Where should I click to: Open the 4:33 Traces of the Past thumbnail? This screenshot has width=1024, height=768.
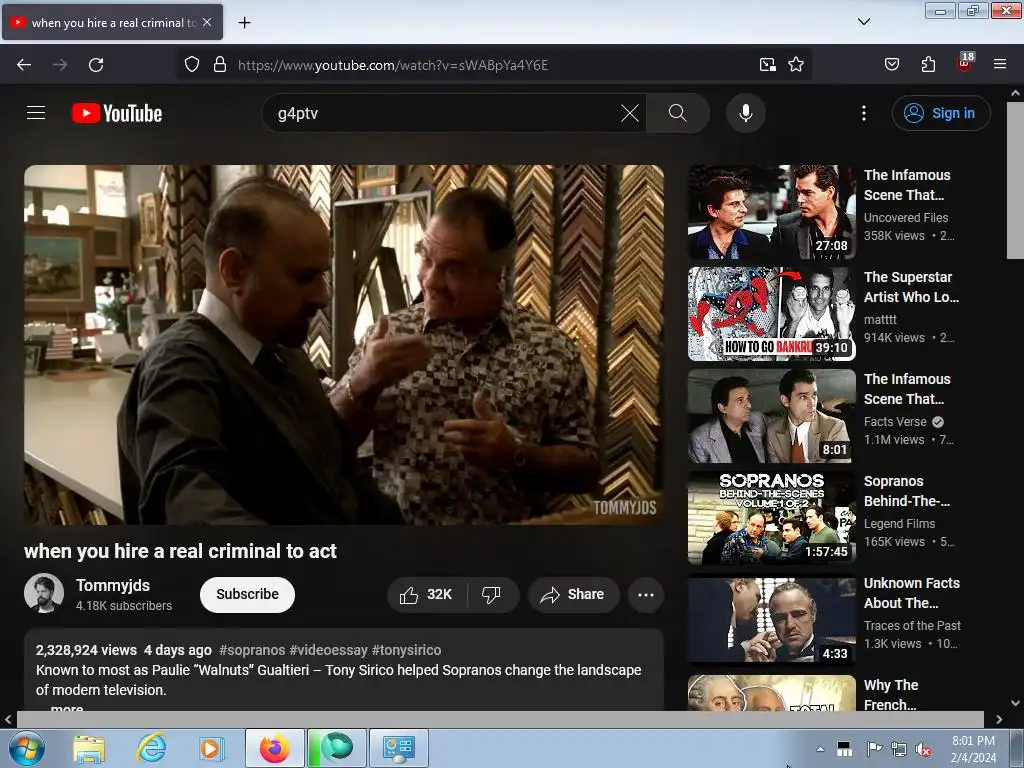(771, 619)
